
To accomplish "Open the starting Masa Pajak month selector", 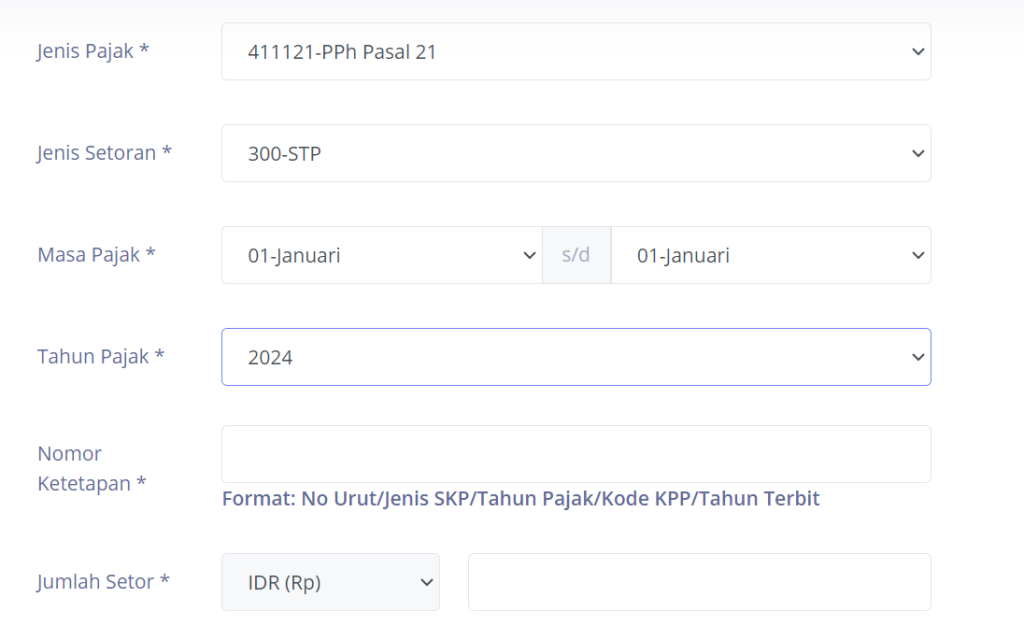I will (380, 255).
